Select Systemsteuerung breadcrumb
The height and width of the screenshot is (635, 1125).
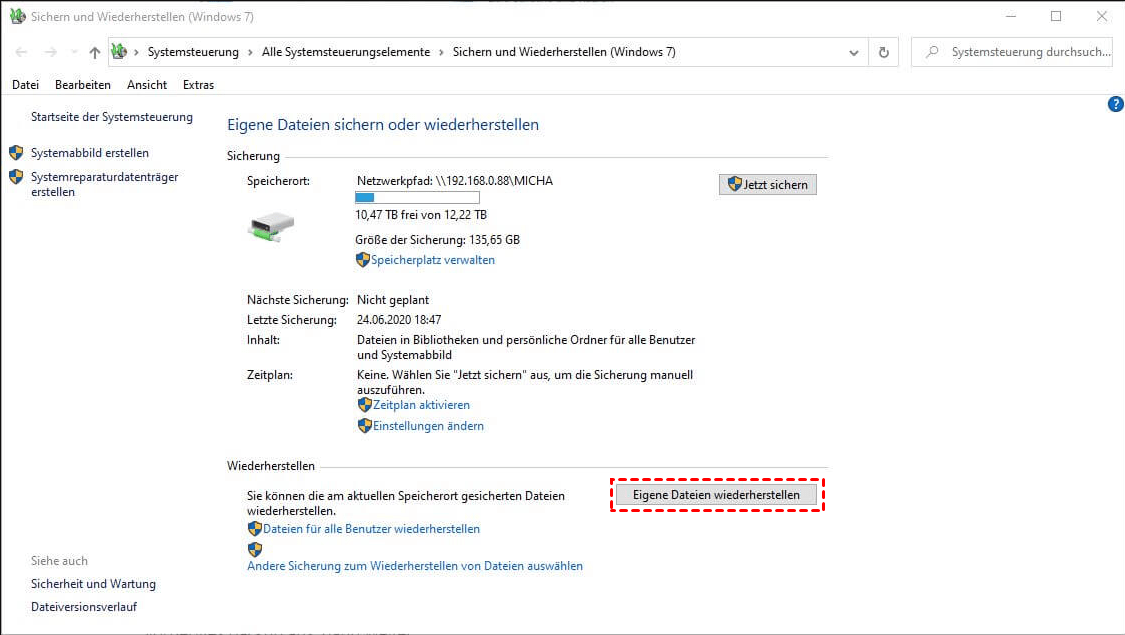pos(193,52)
